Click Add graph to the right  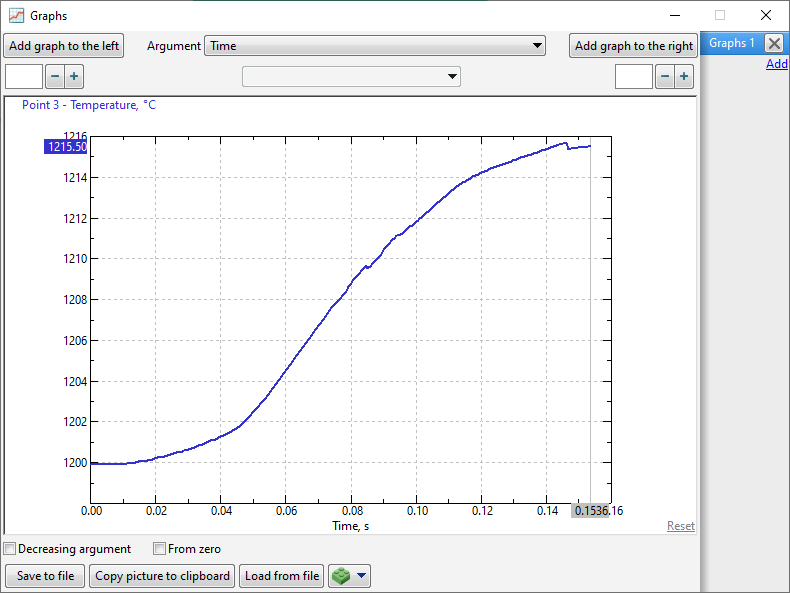click(633, 46)
